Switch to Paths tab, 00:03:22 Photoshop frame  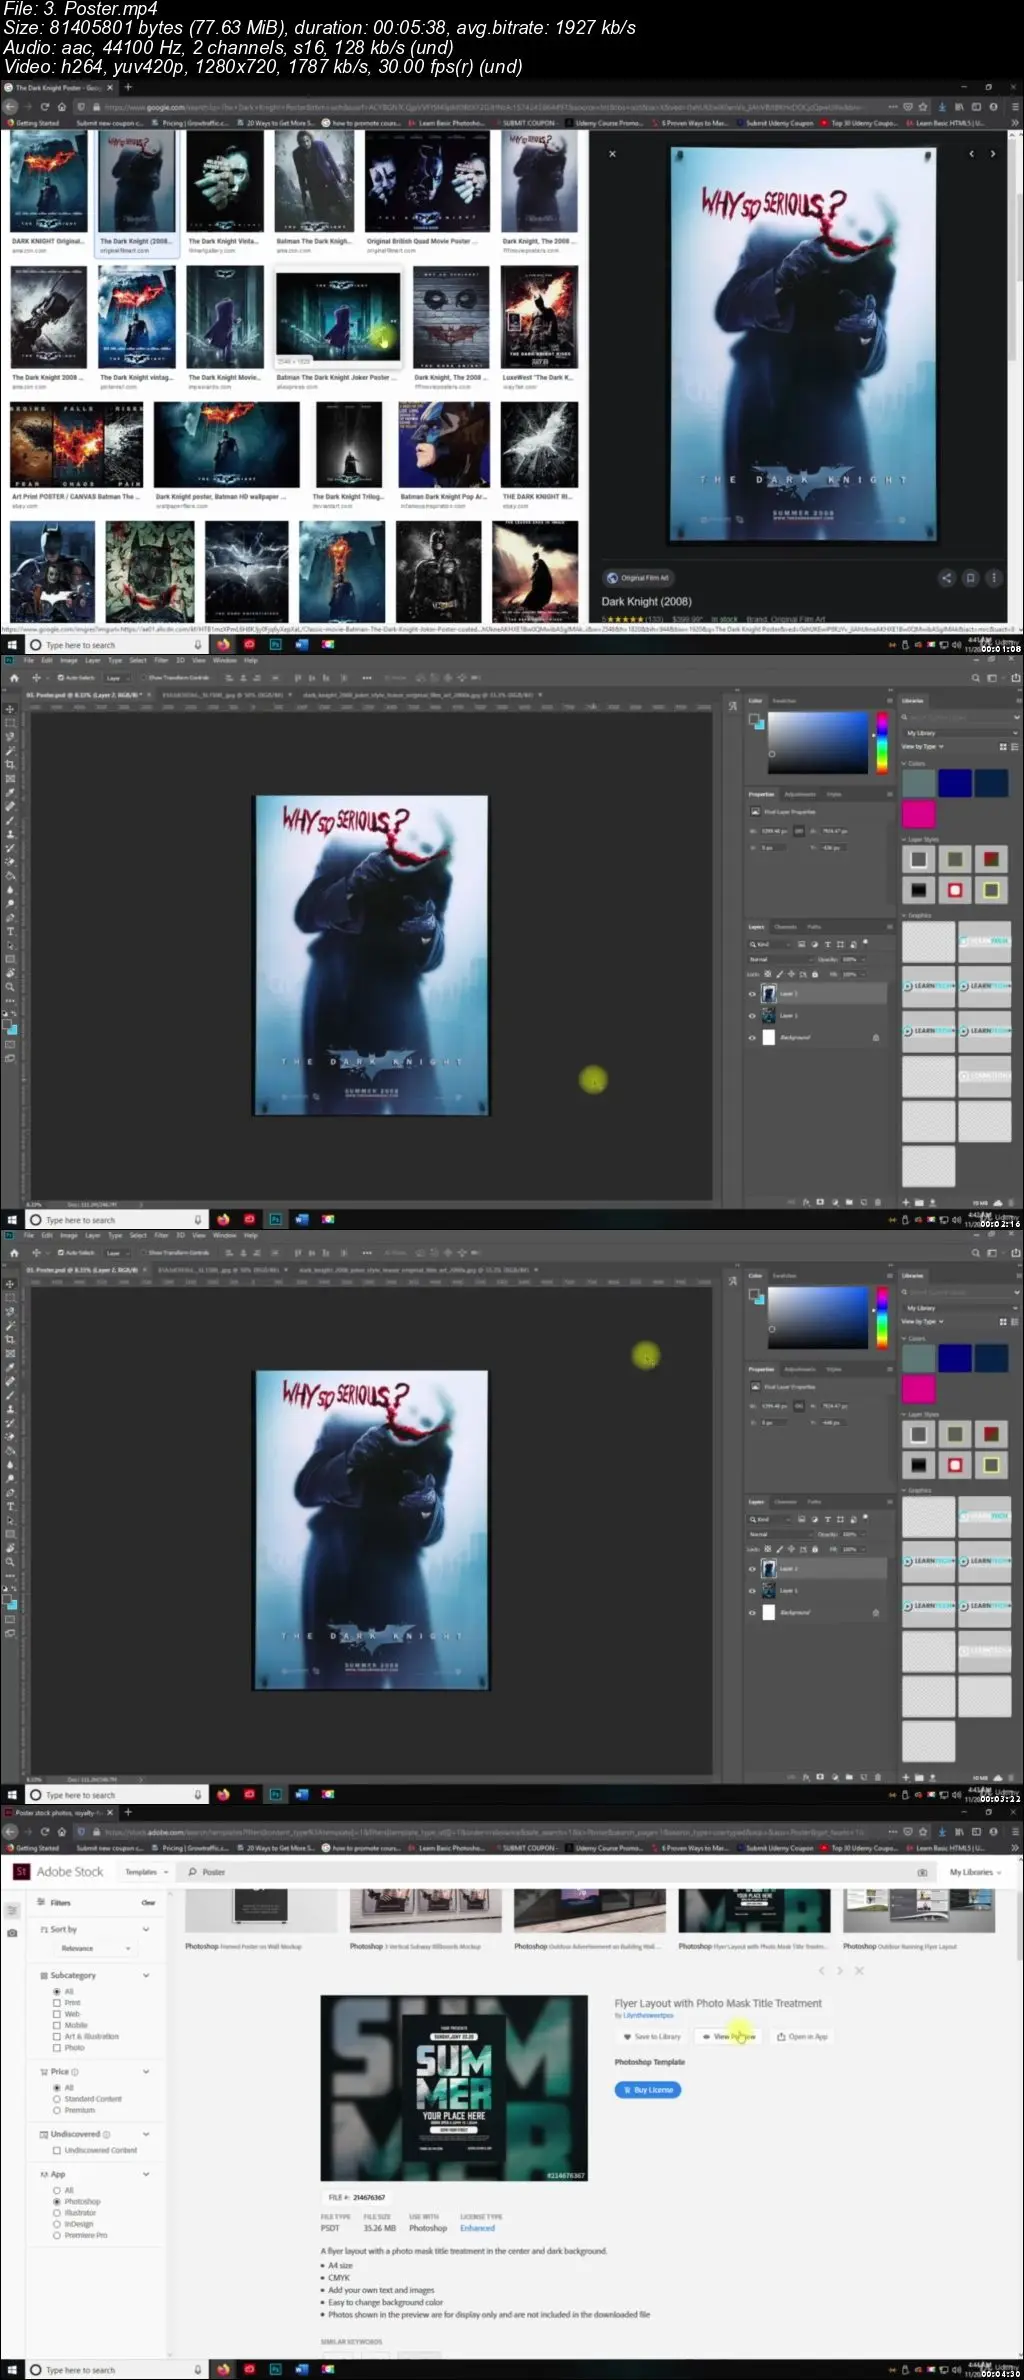point(815,1502)
